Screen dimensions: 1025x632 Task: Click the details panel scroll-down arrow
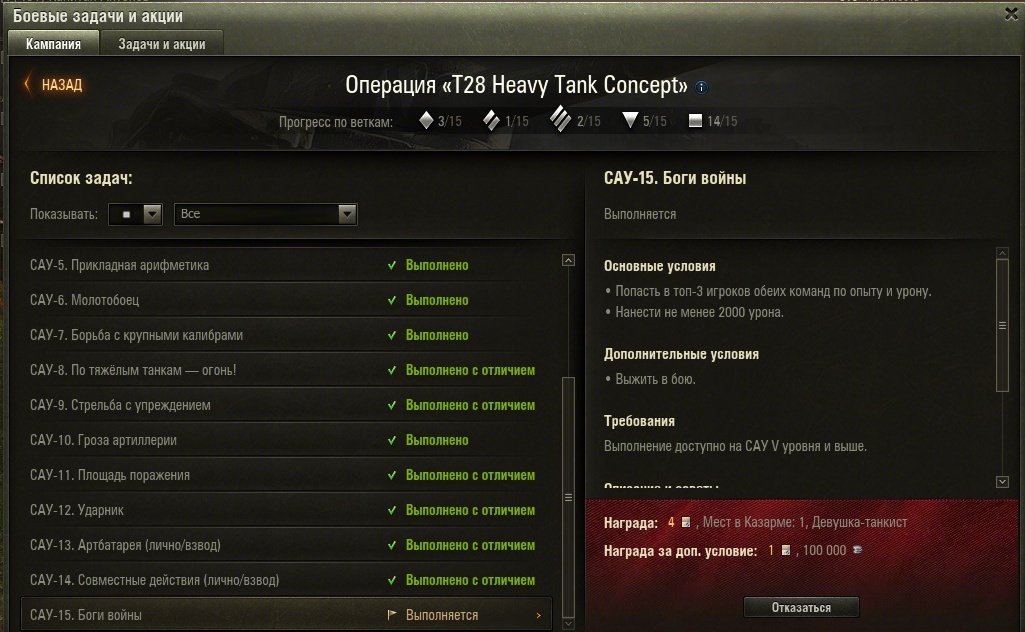click(1002, 482)
